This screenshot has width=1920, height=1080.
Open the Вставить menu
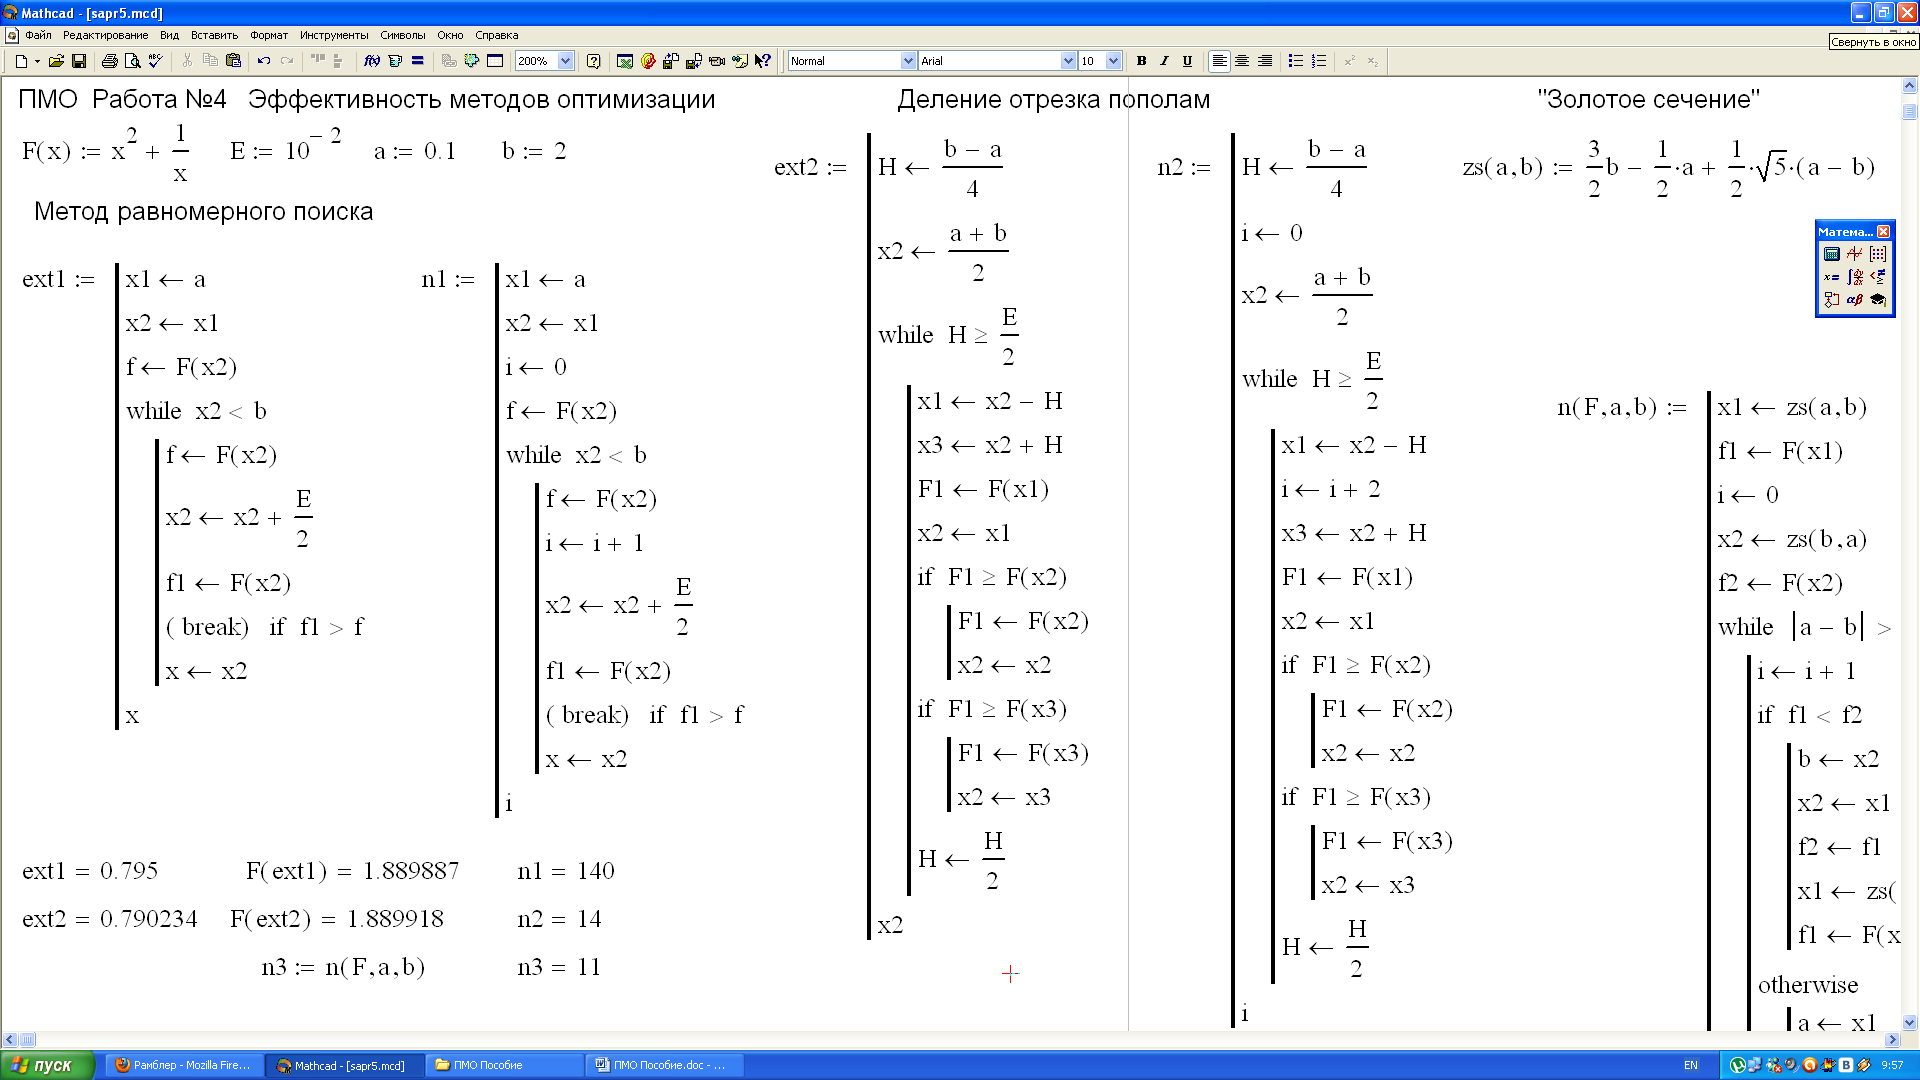point(214,35)
